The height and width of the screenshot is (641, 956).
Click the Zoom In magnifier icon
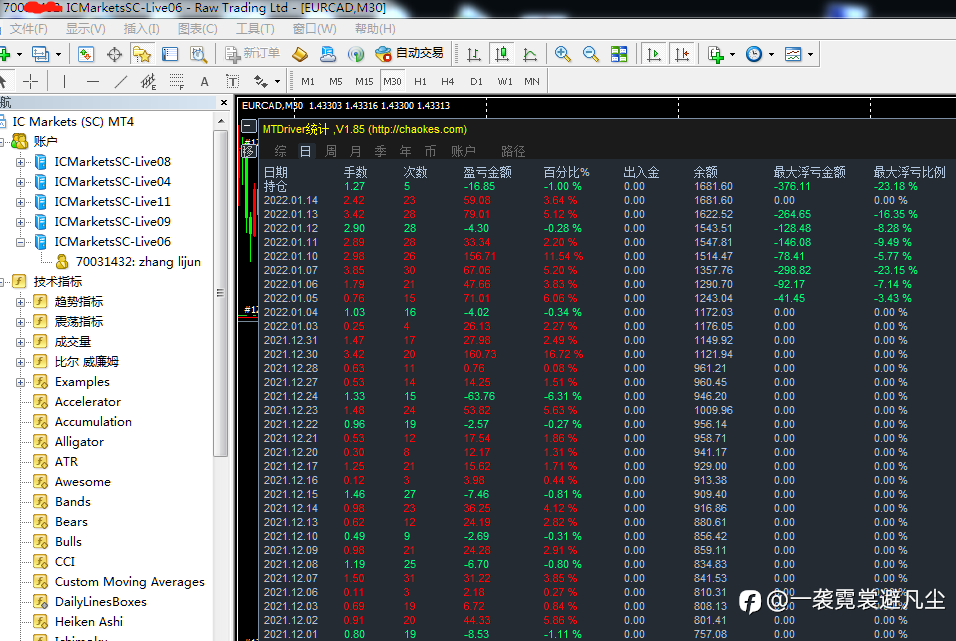(x=563, y=54)
